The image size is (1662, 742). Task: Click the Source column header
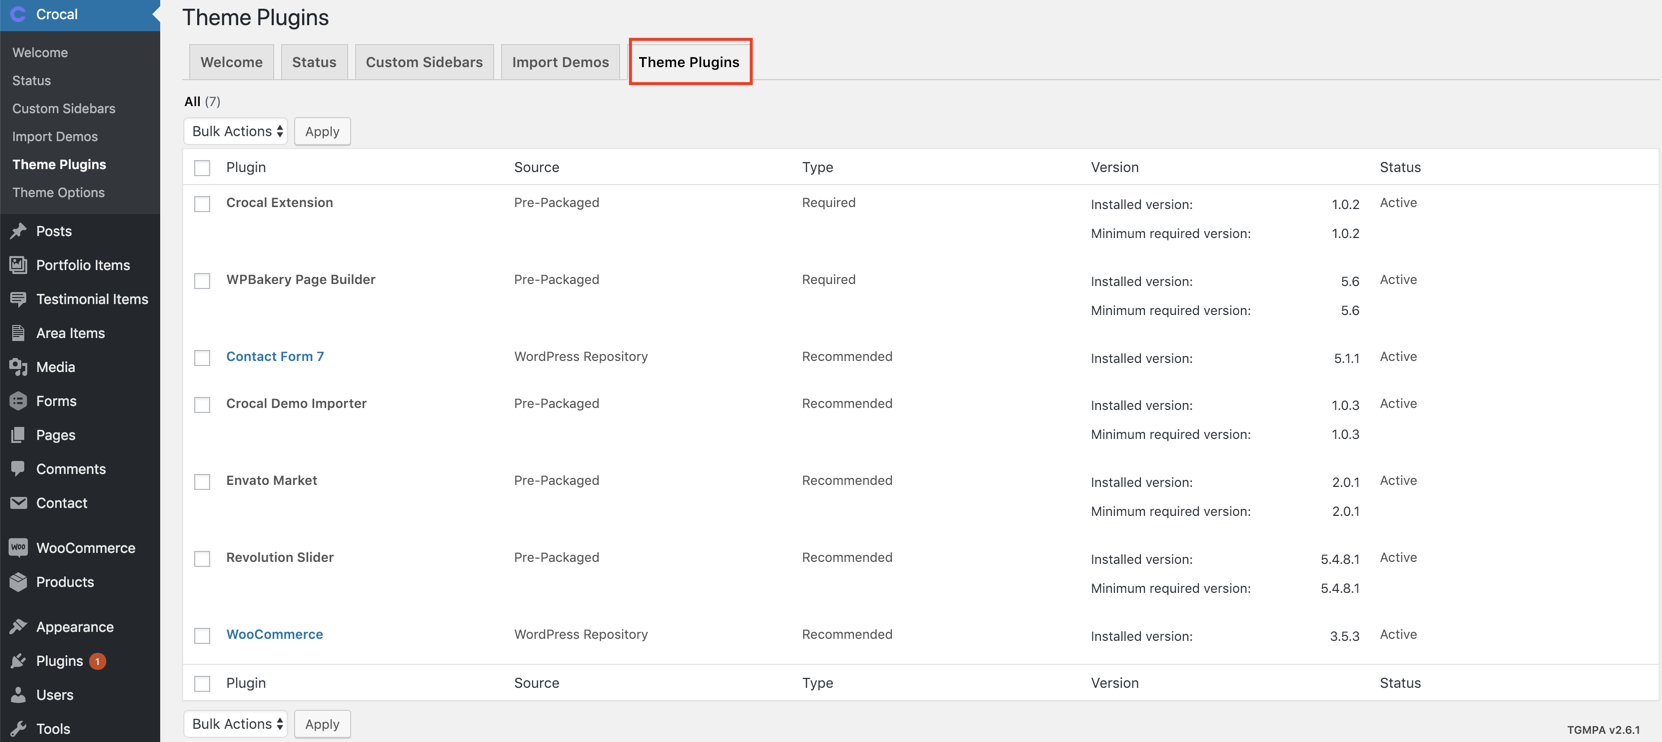pos(536,167)
